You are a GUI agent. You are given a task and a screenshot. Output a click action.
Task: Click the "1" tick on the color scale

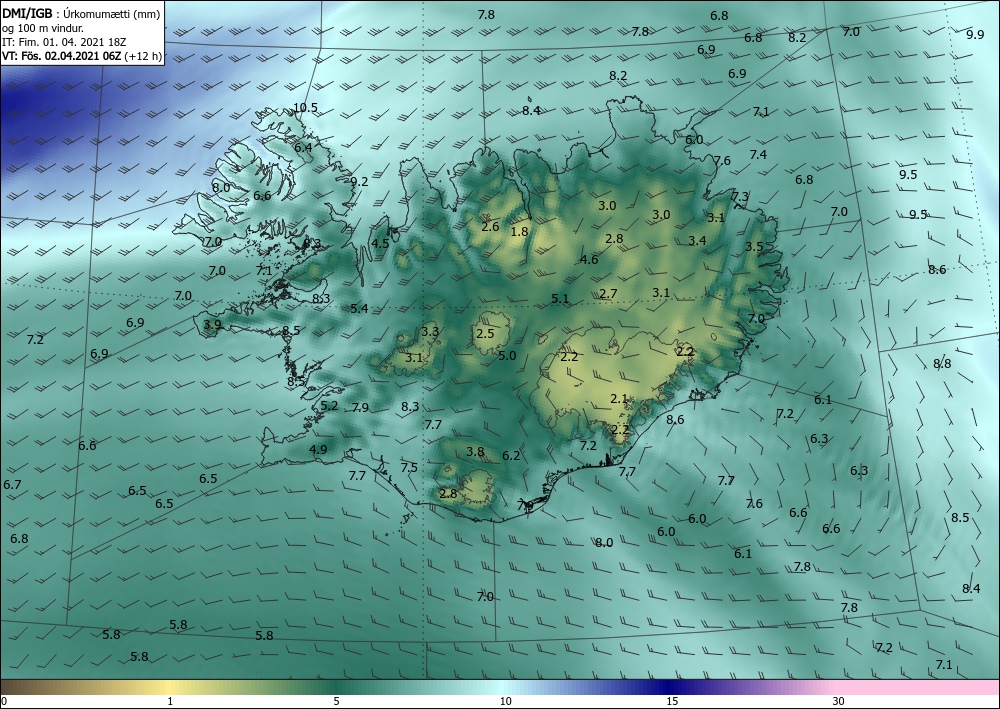pos(170,702)
